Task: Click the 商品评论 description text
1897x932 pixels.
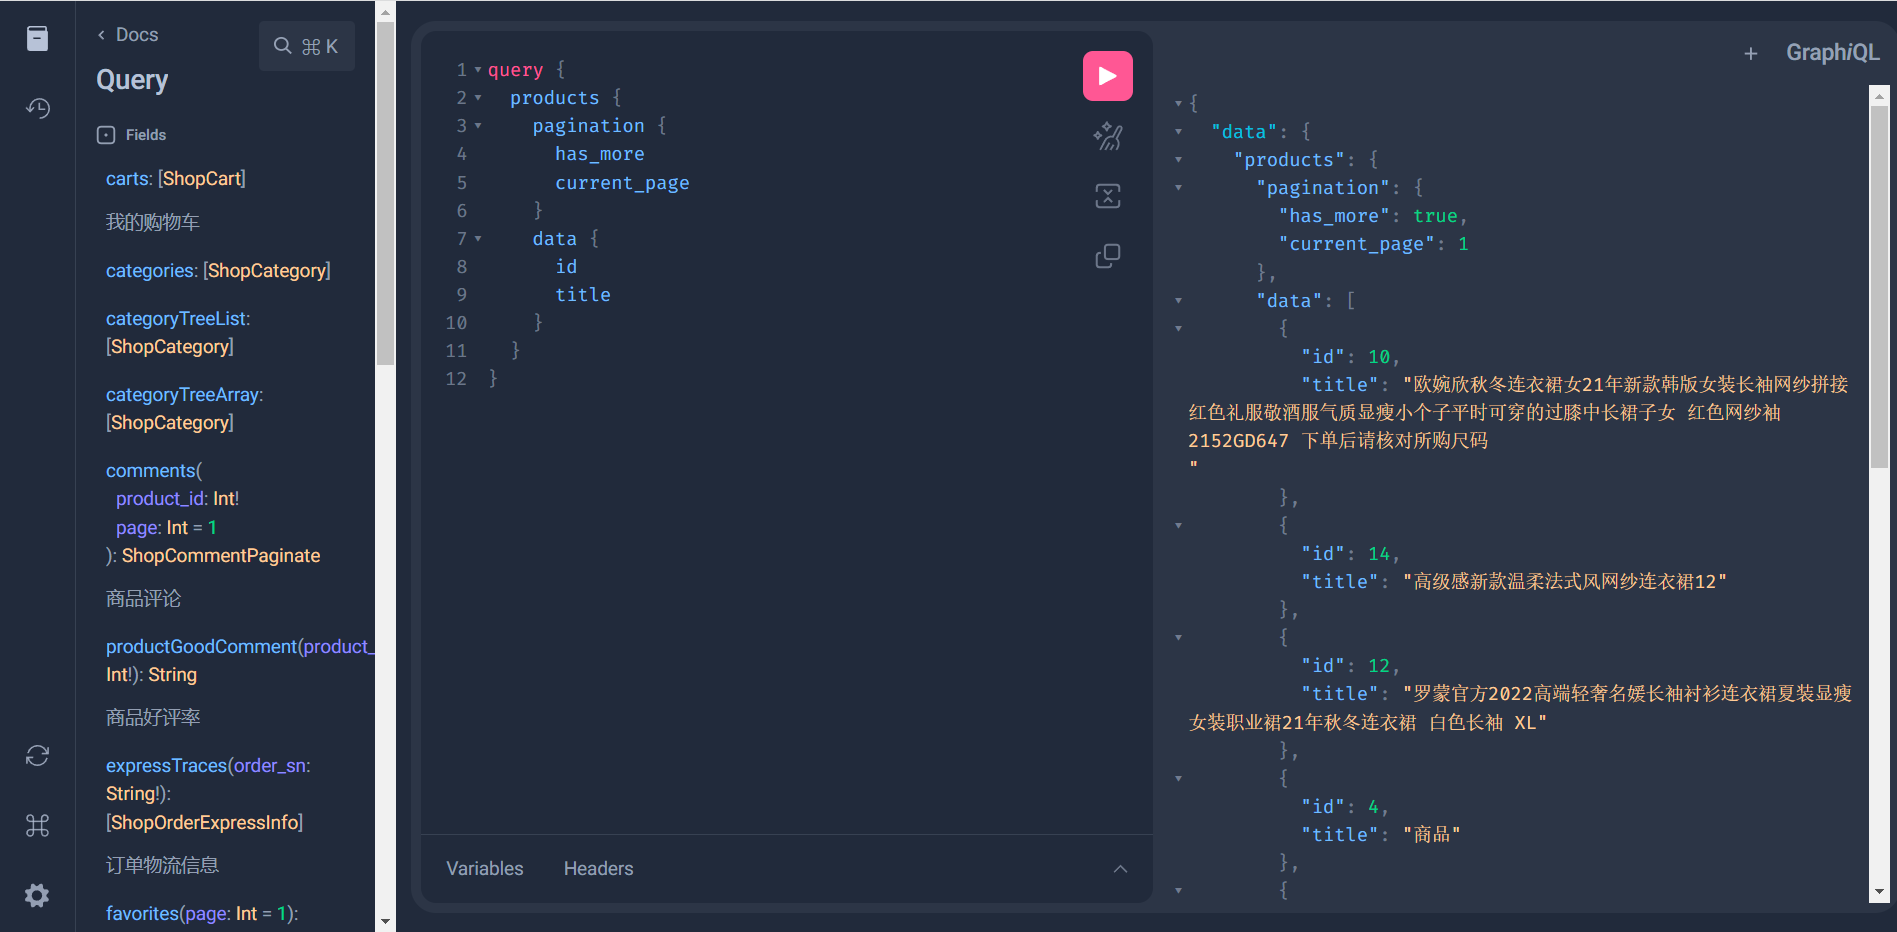Action: [144, 599]
